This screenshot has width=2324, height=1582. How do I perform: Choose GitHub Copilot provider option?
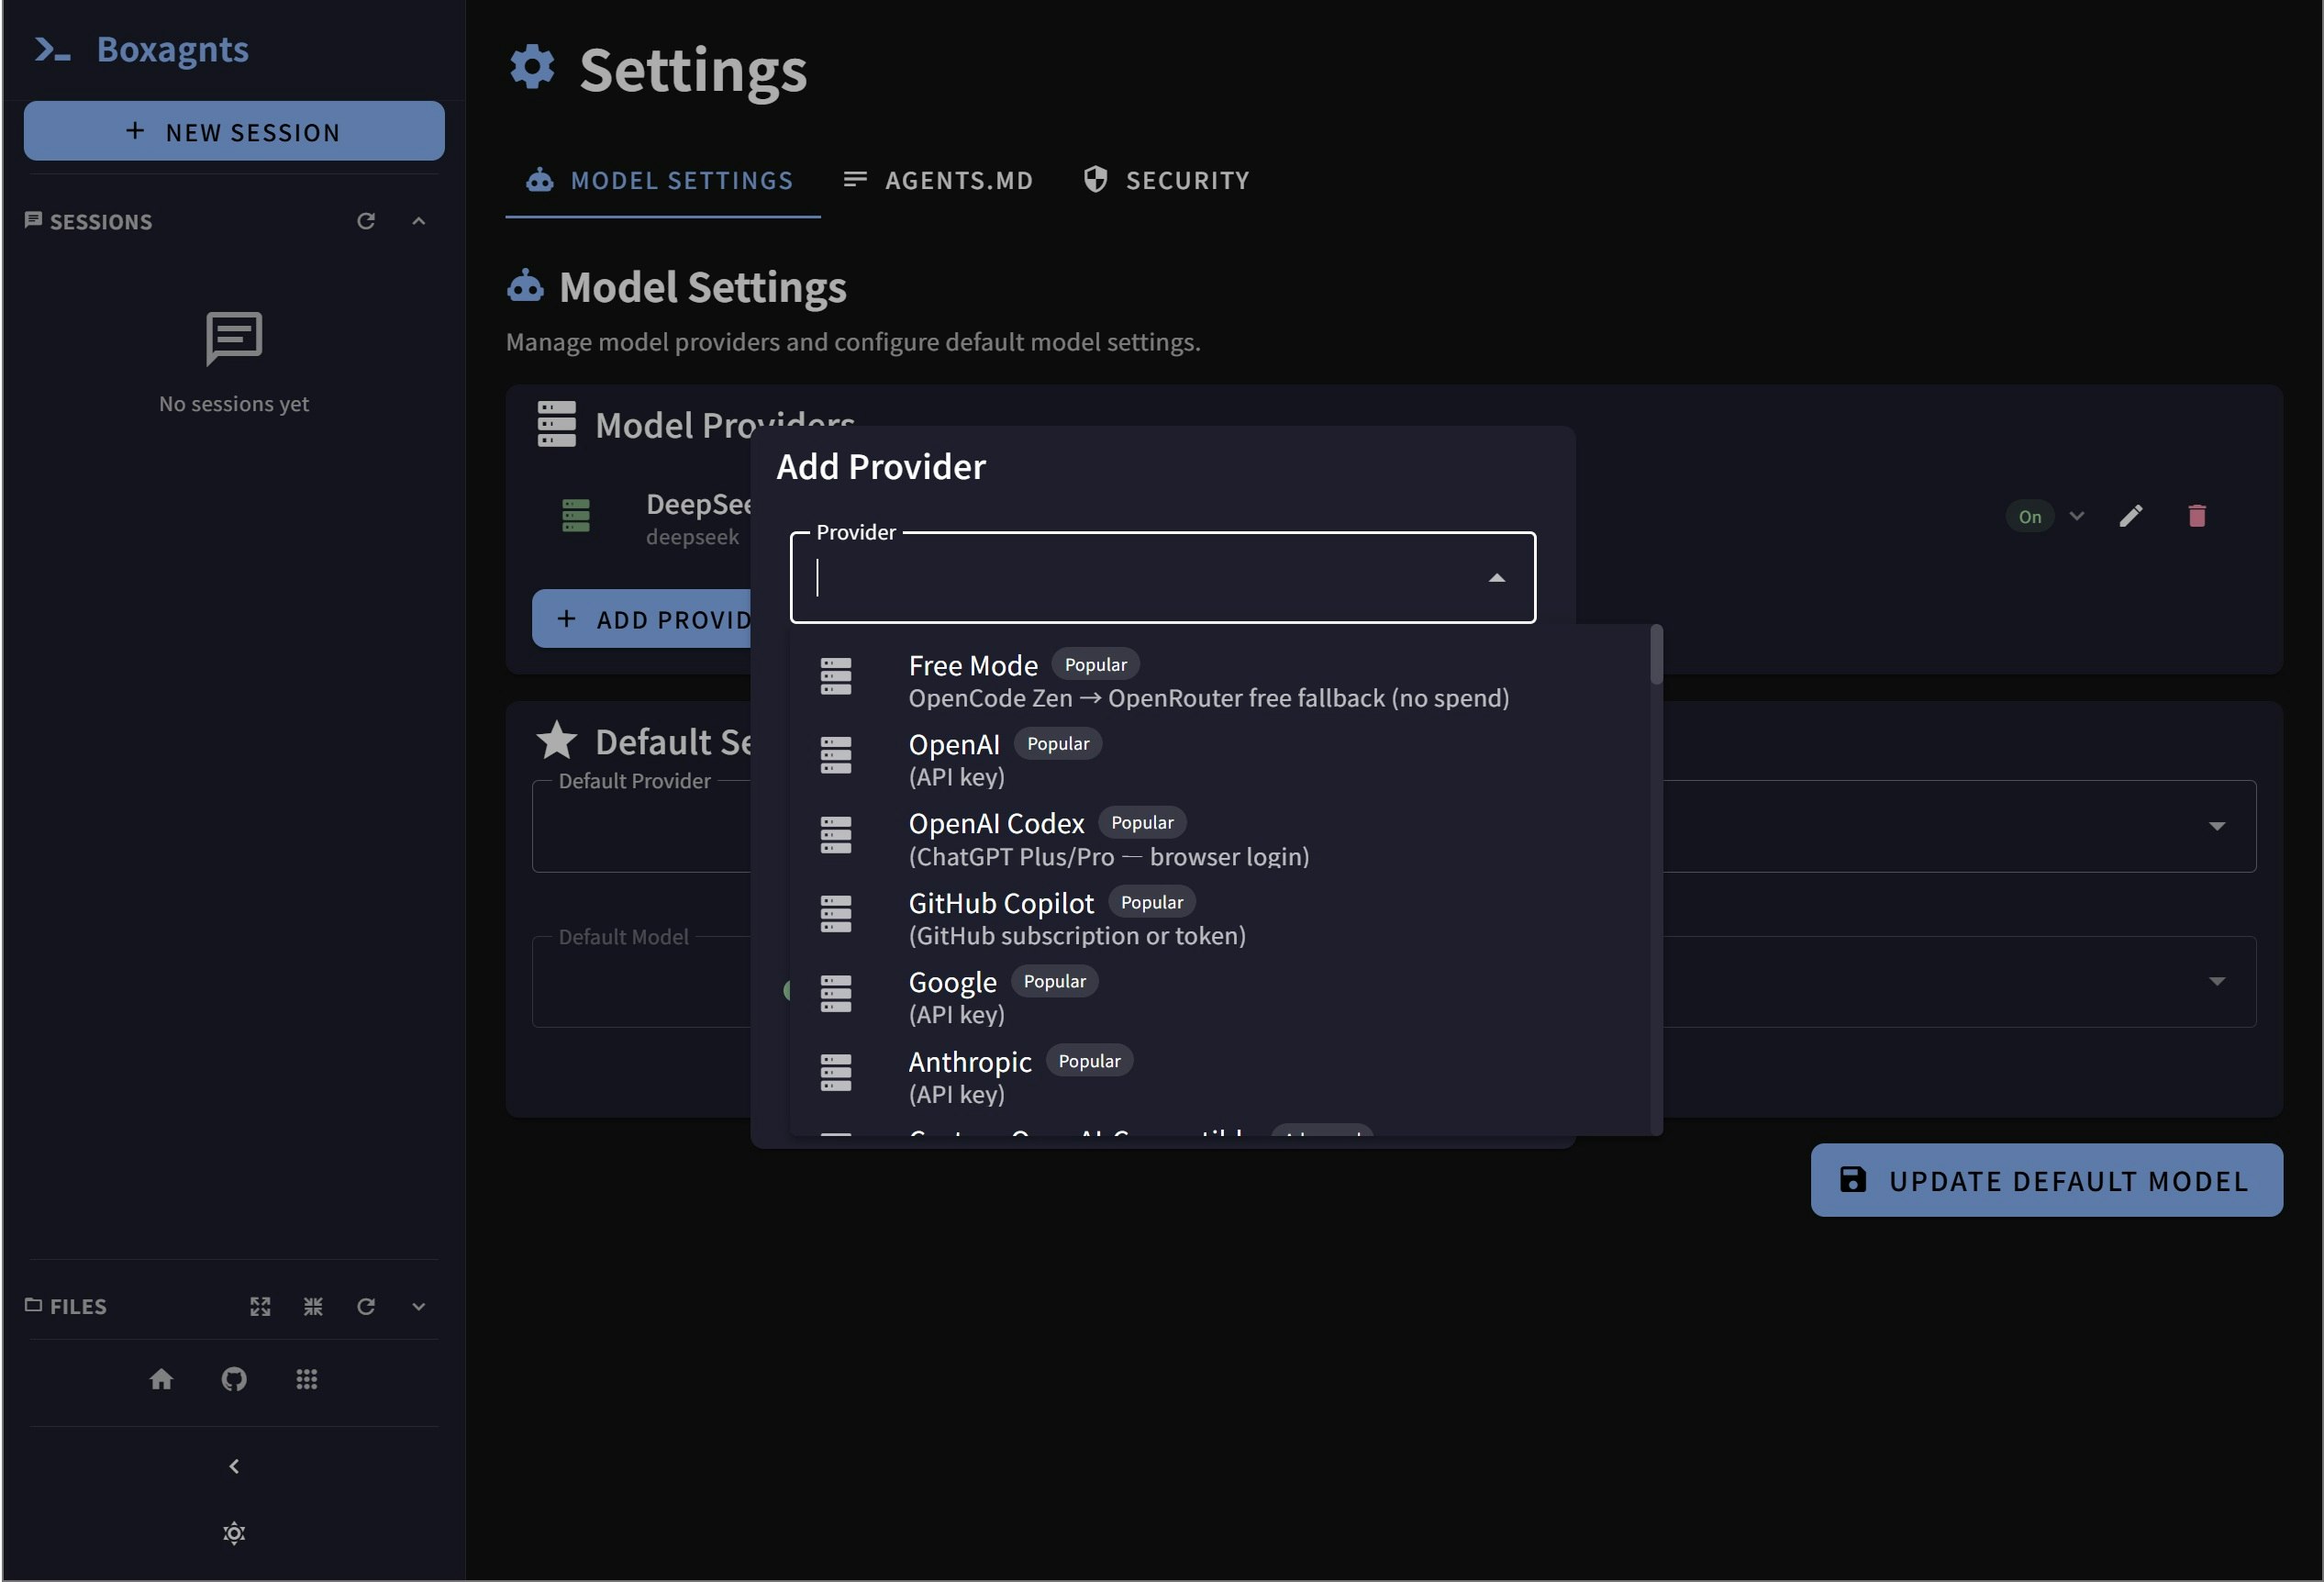click(x=1219, y=919)
